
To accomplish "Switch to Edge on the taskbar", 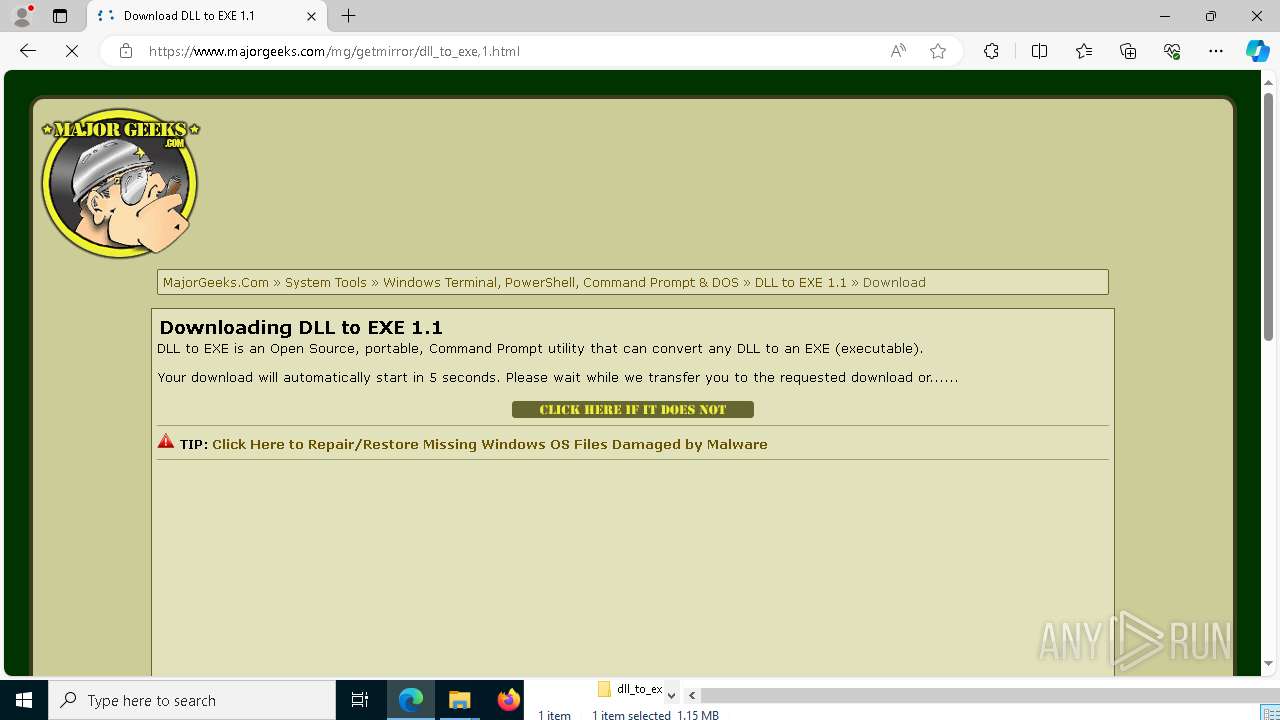I will coord(411,700).
